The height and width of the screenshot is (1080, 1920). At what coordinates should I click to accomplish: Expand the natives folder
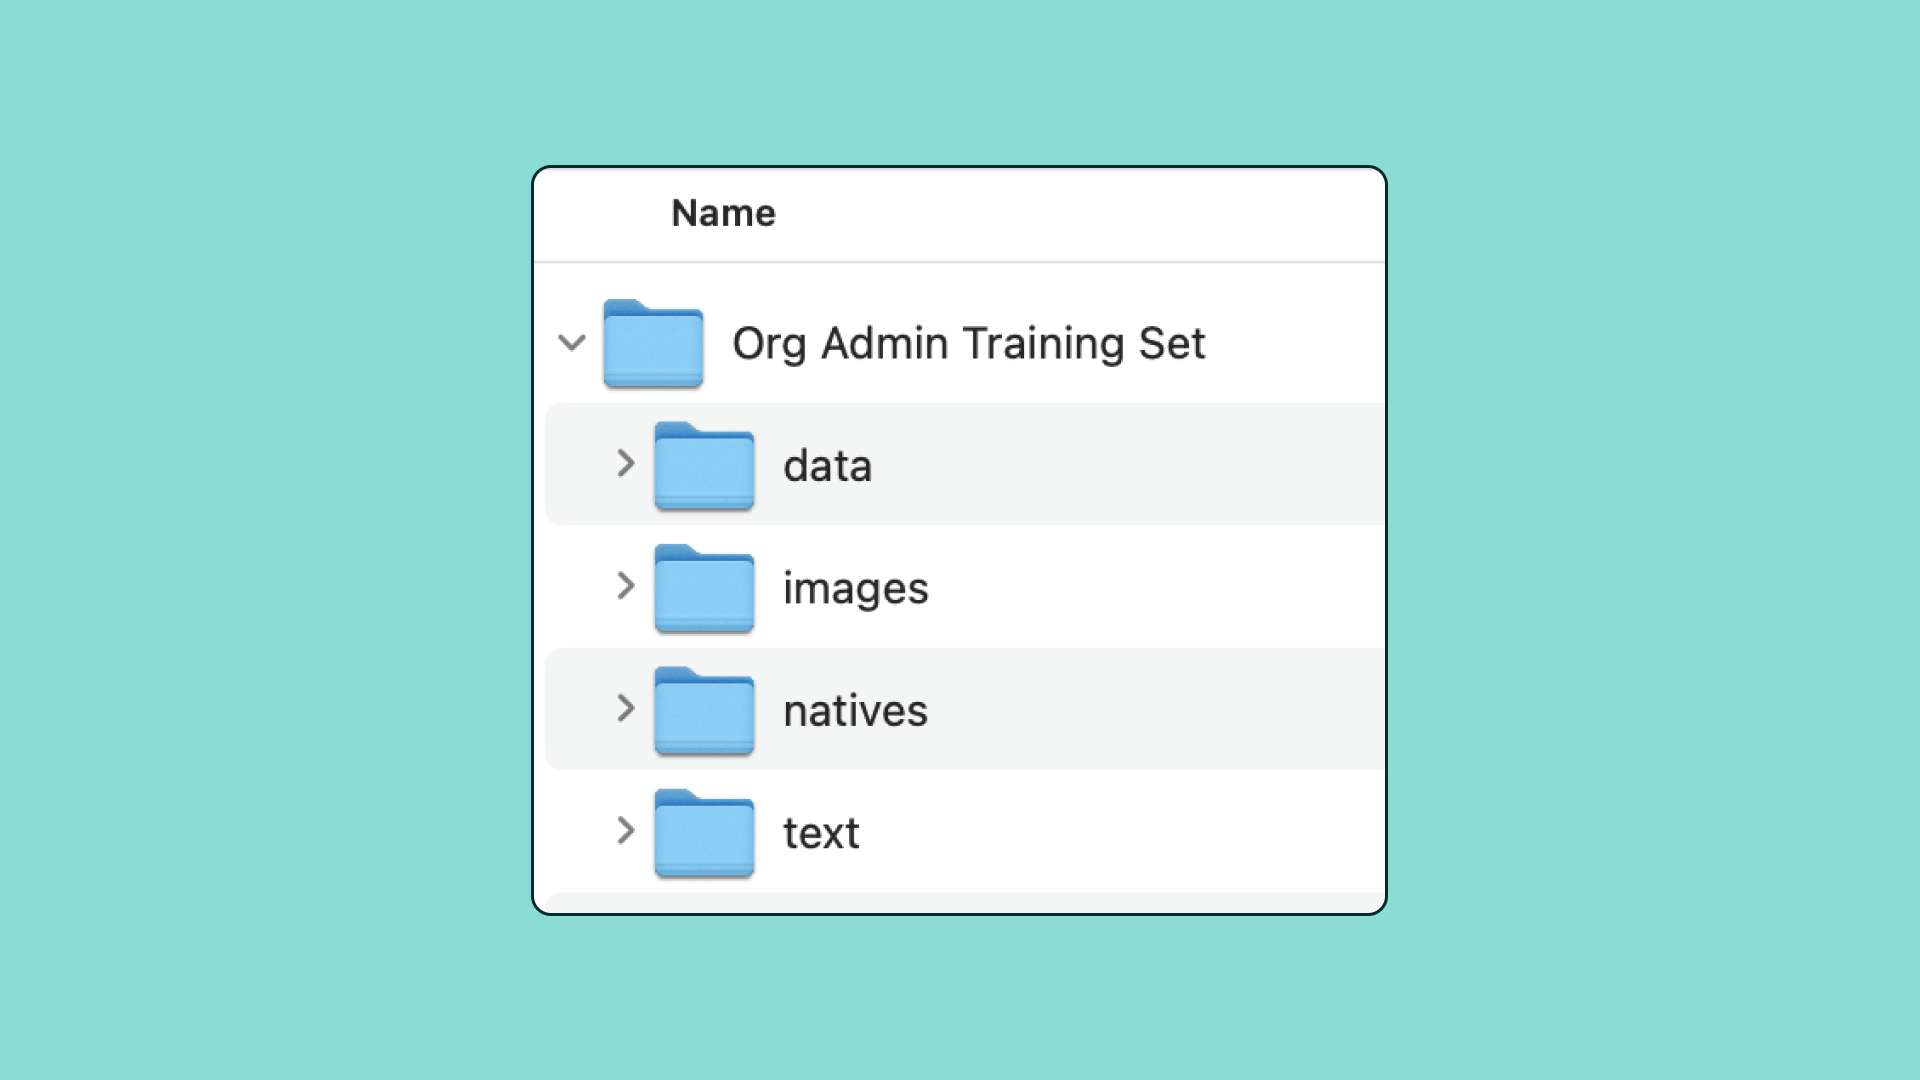tap(625, 709)
